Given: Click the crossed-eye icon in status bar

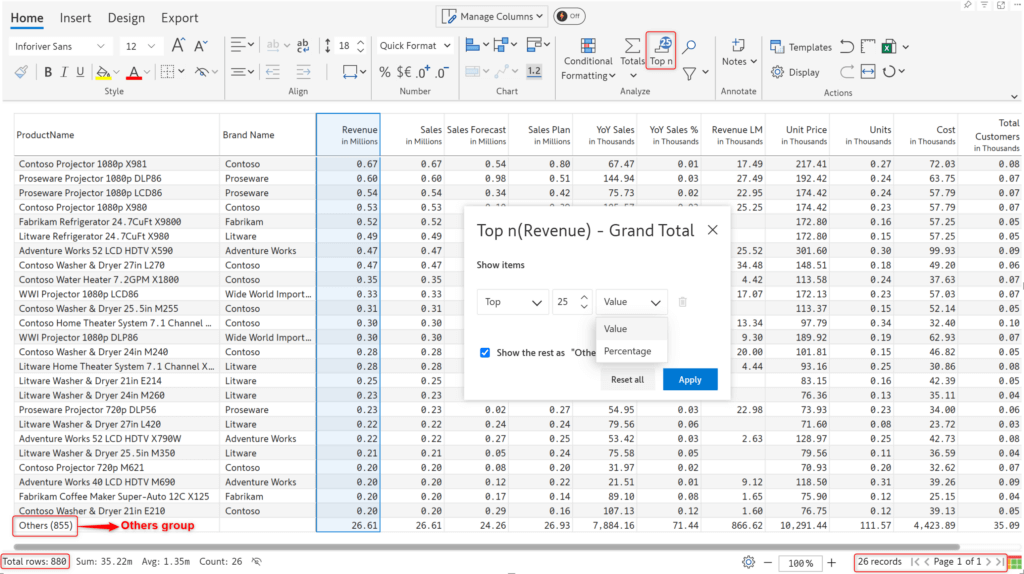Looking at the screenshot, I should click(x=257, y=562).
